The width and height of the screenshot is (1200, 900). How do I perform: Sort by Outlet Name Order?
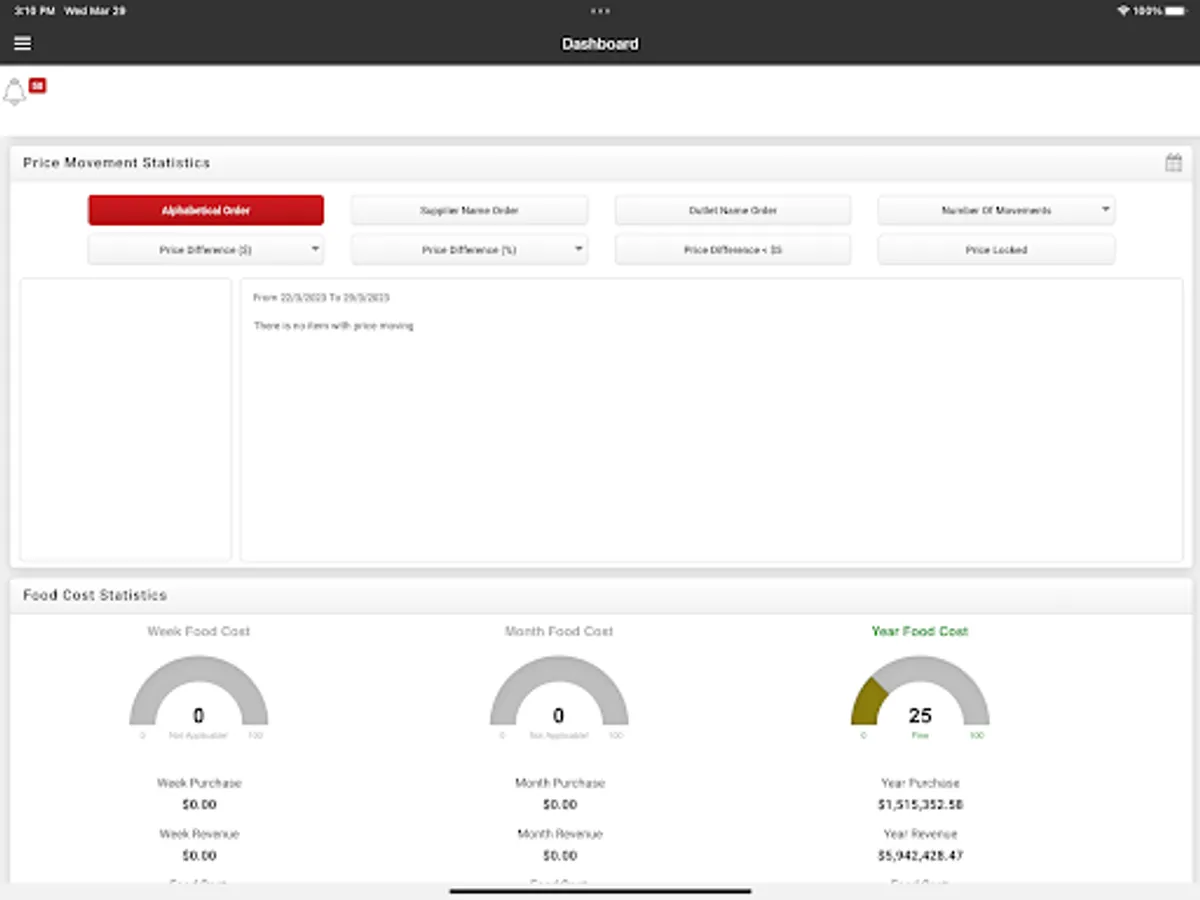[733, 211]
